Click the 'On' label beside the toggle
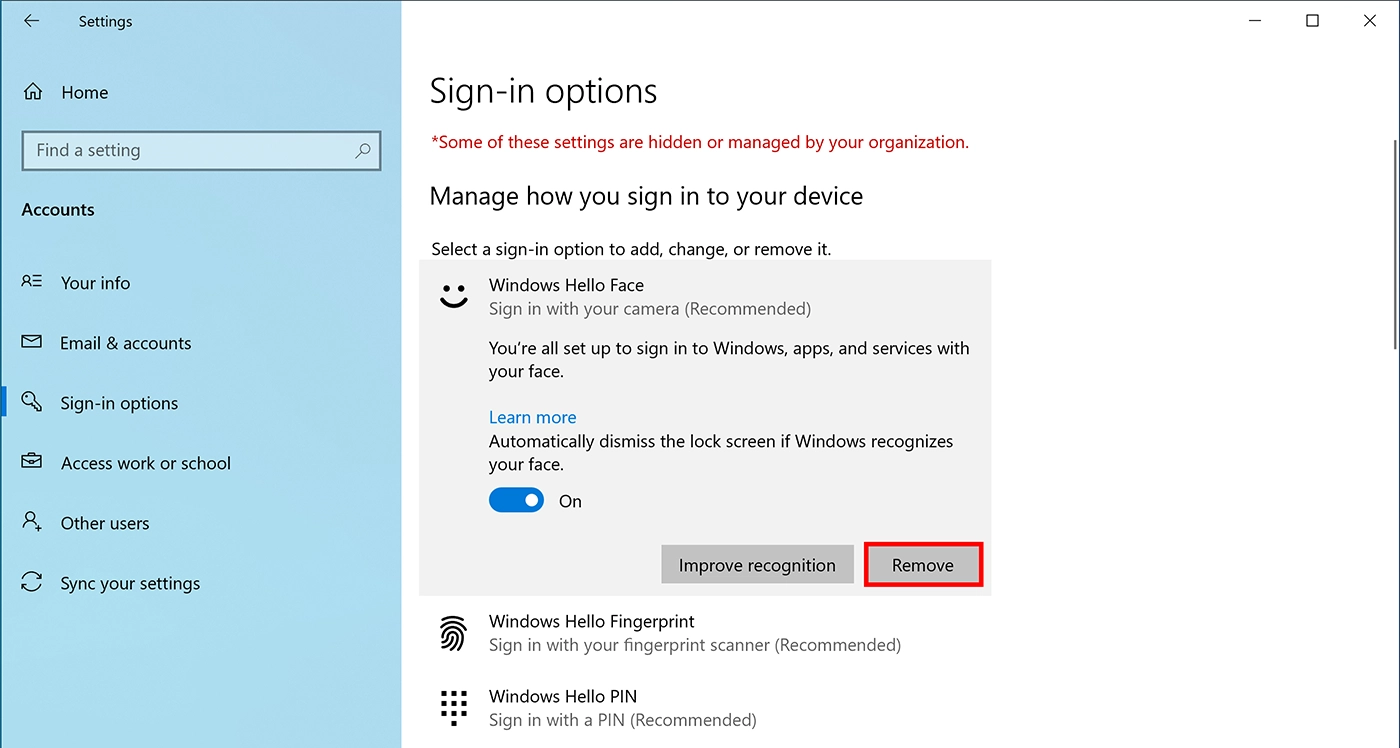Image resolution: width=1400 pixels, height=748 pixels. (x=571, y=501)
